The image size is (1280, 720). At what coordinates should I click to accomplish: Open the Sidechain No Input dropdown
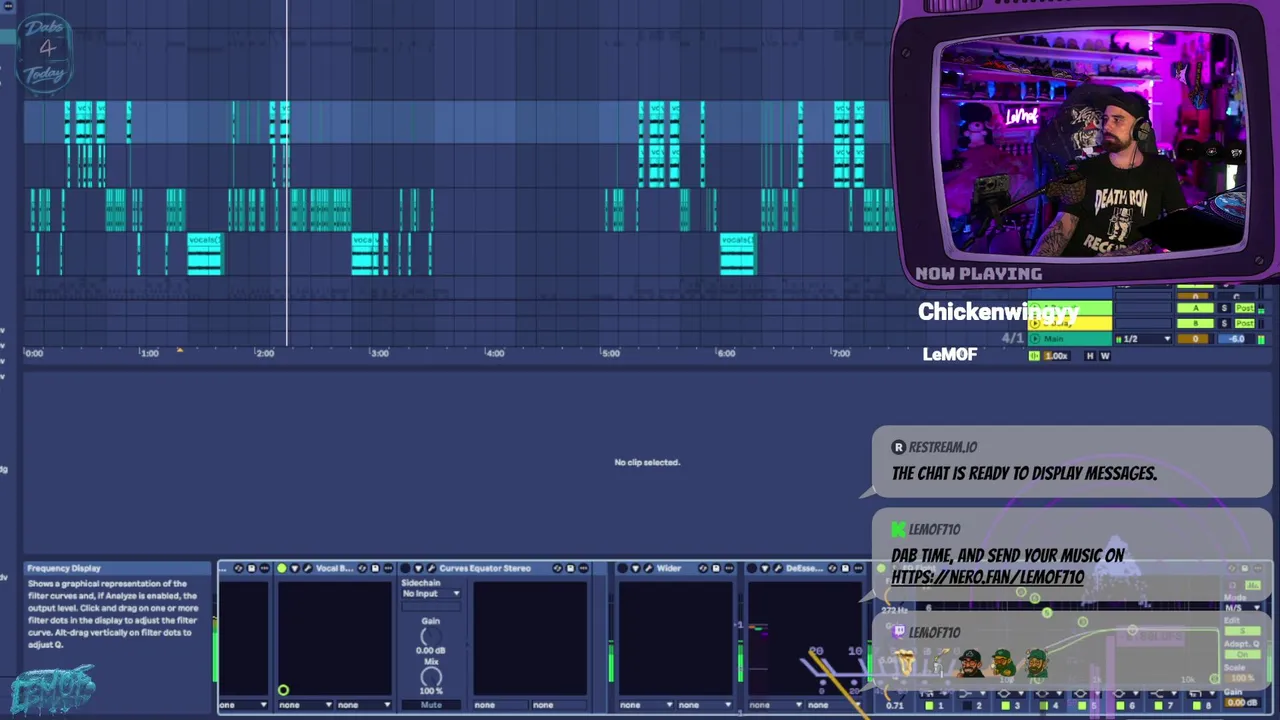431,594
